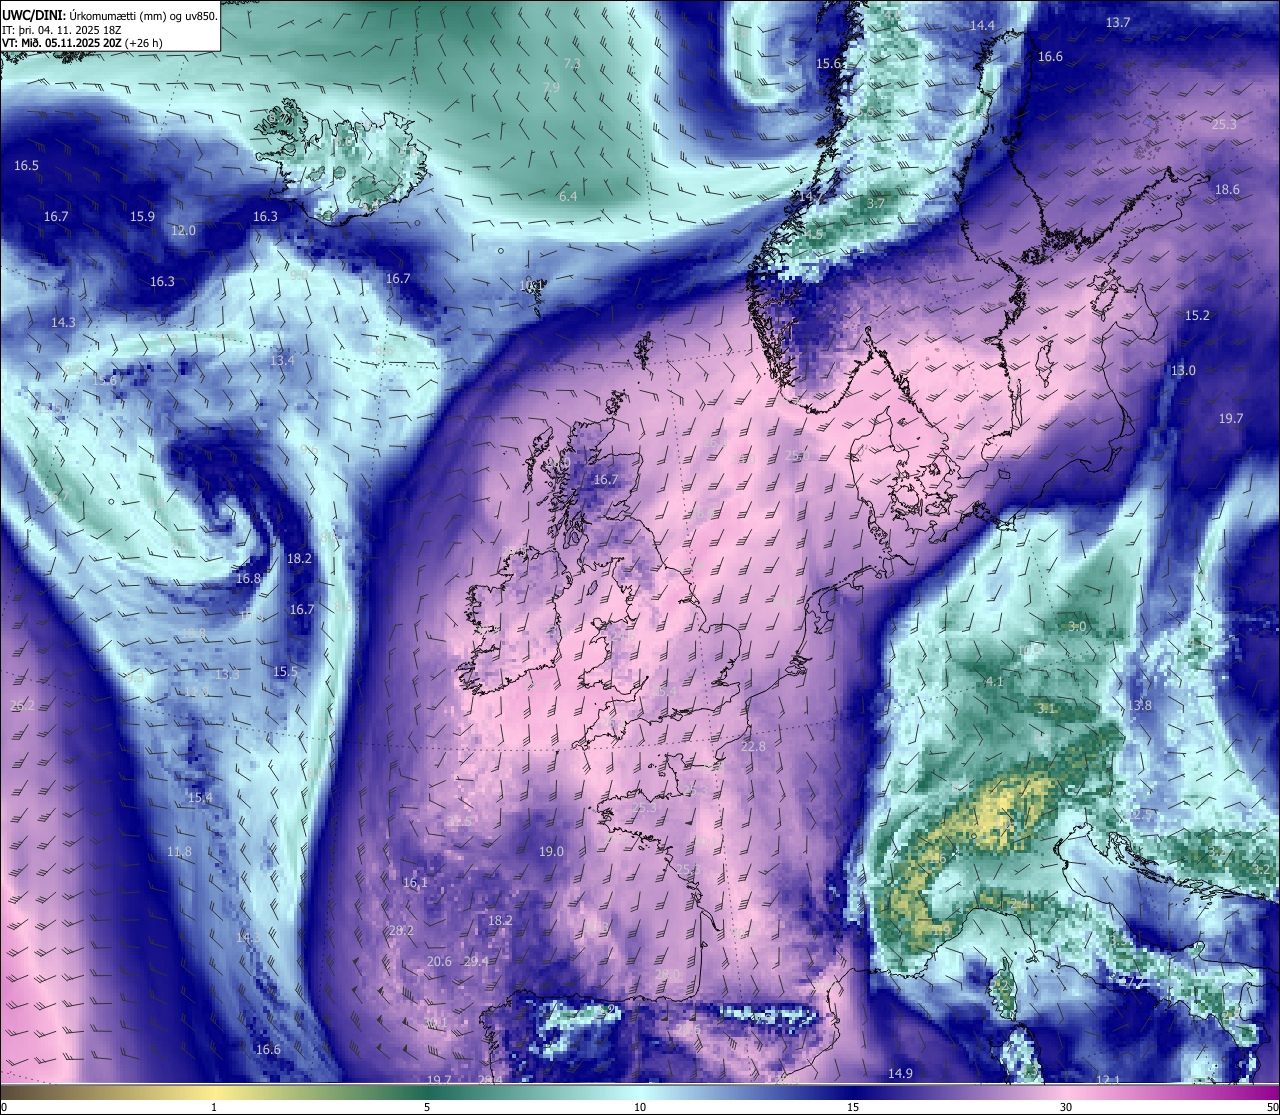Click the map value 16.5 on the left edge
Image resolution: width=1280 pixels, height=1115 pixels.
pos(26,165)
